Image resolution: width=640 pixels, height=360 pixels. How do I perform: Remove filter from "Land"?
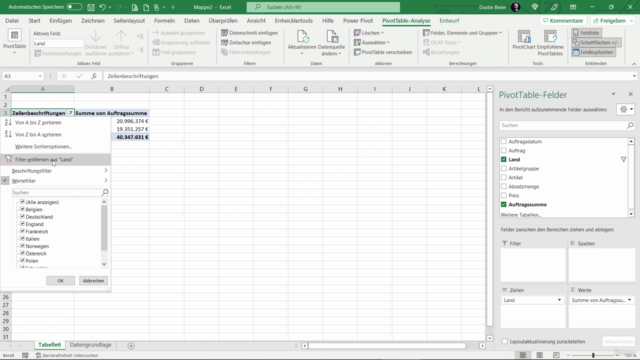pyautogui.click(x=56, y=160)
